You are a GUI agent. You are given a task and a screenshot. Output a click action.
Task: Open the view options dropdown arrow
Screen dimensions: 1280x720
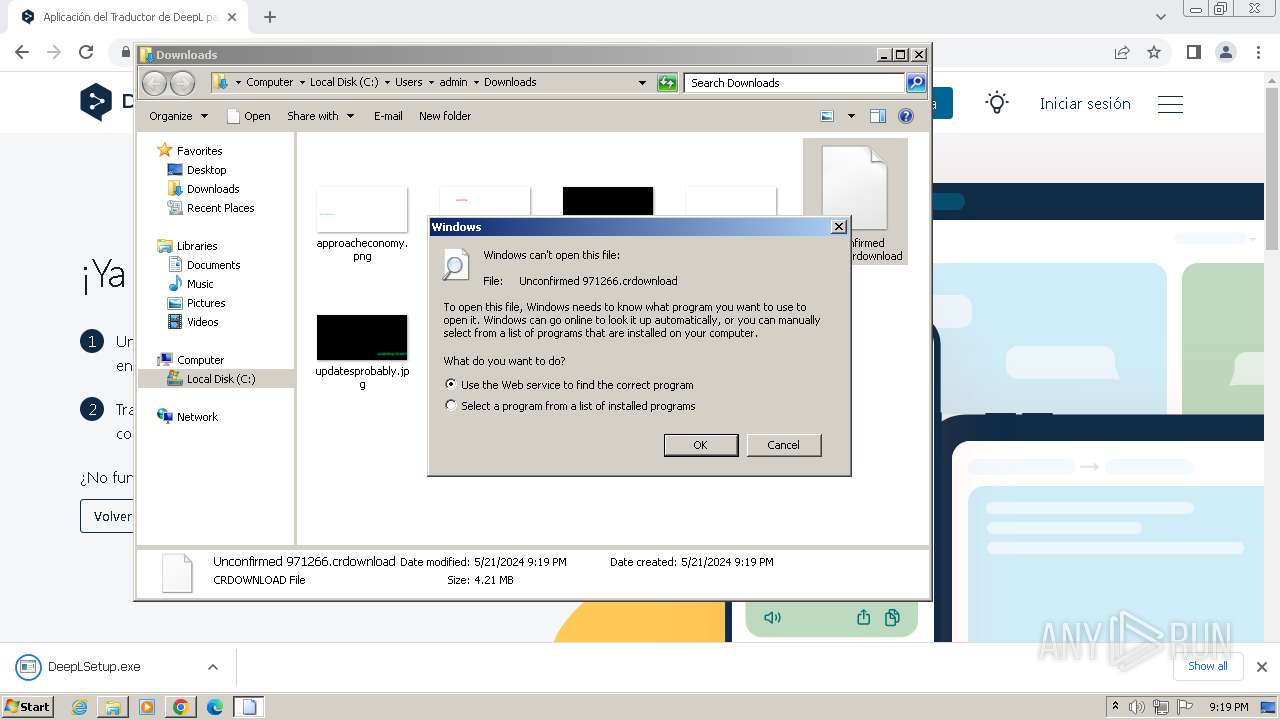click(851, 116)
